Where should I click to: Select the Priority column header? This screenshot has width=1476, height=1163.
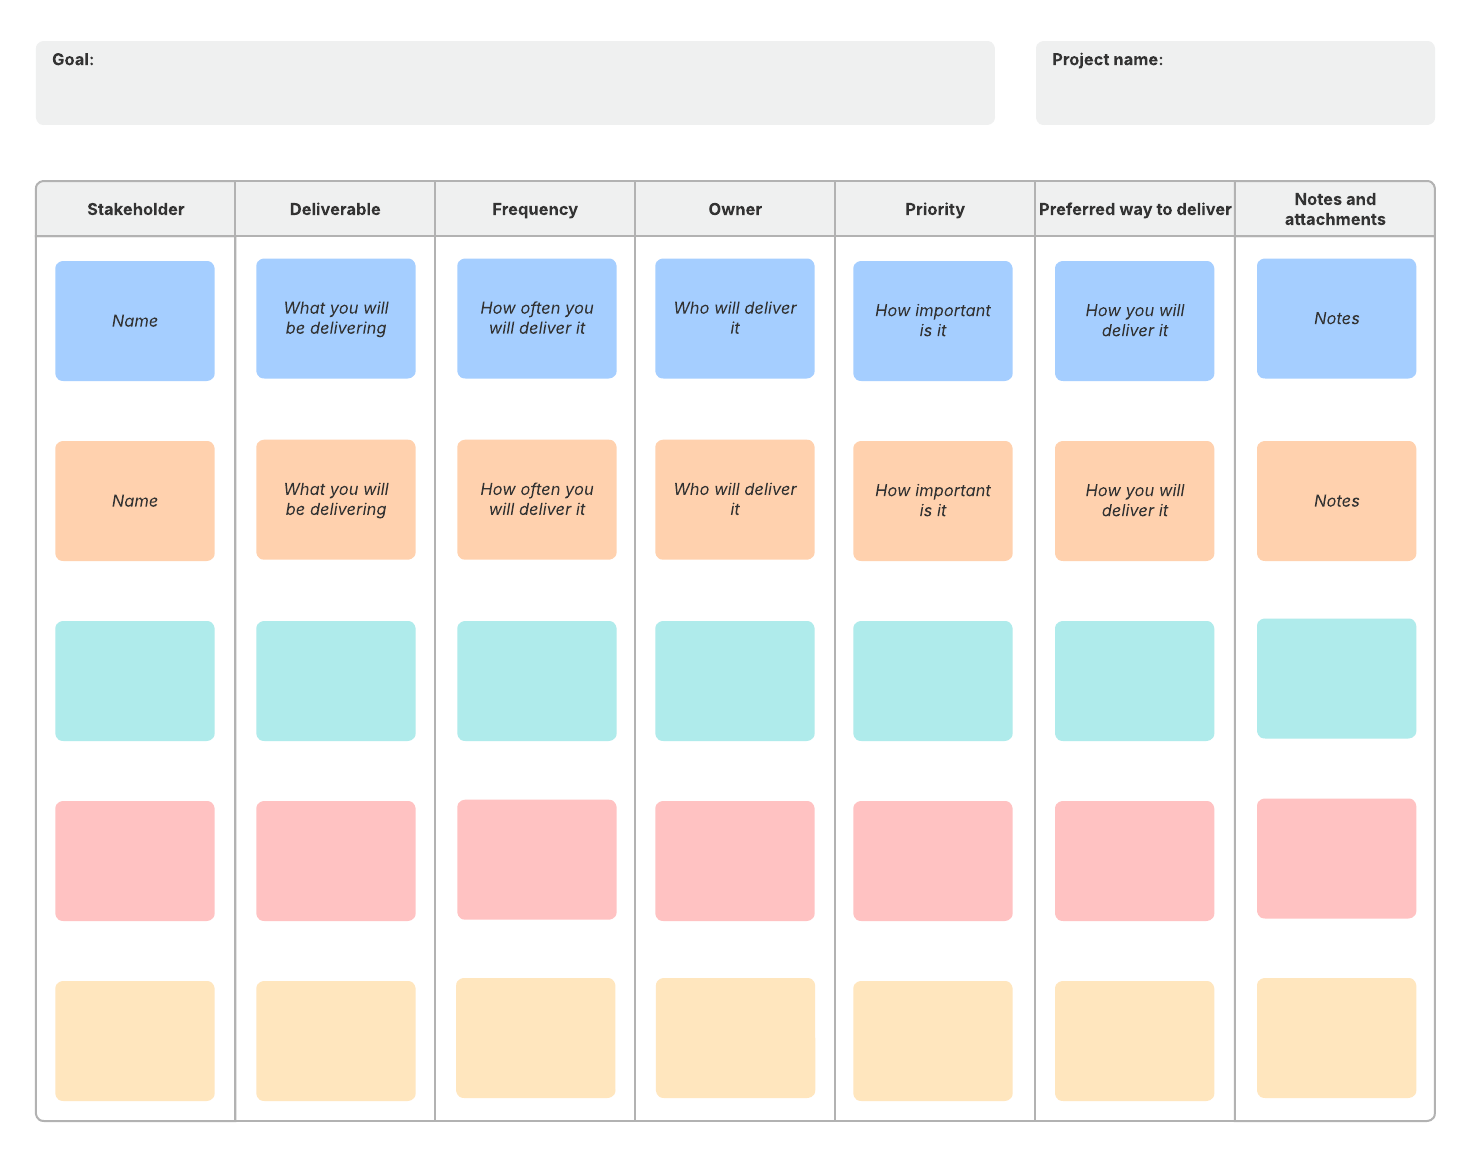point(934,209)
